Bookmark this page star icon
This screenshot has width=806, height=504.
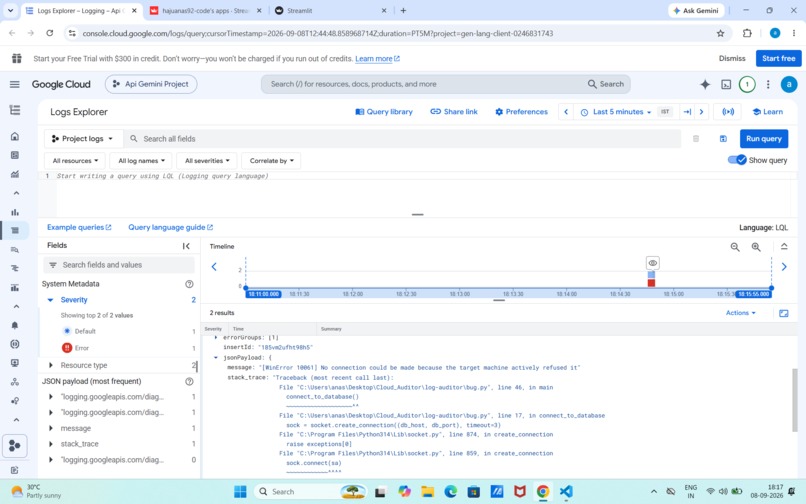point(720,33)
